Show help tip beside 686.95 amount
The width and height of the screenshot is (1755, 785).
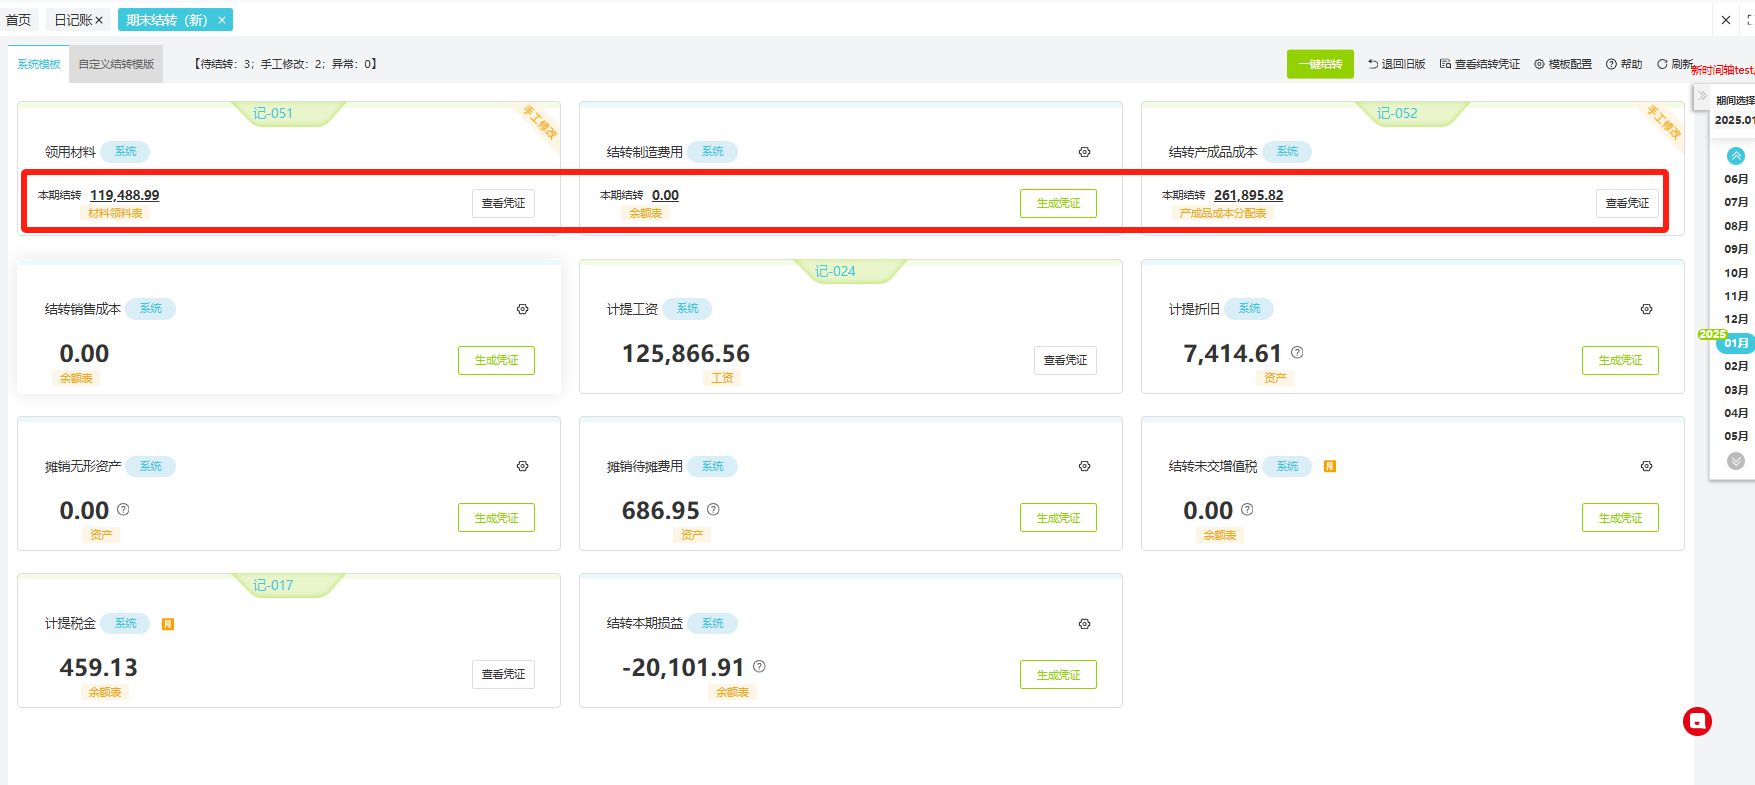click(713, 509)
